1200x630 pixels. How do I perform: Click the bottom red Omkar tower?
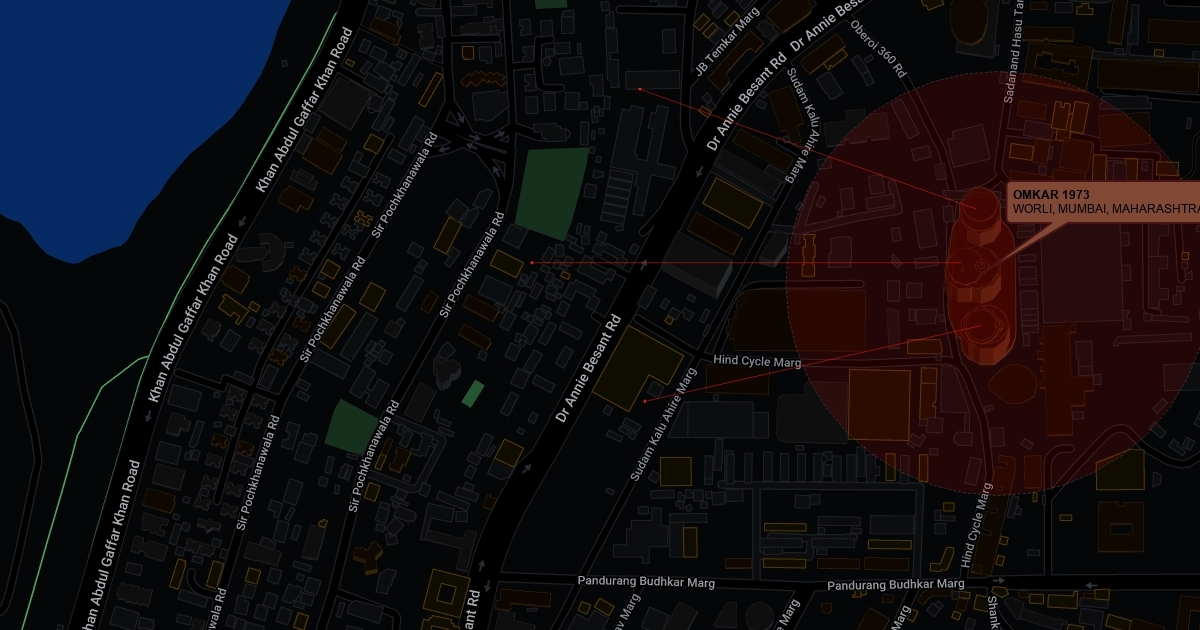click(x=984, y=328)
